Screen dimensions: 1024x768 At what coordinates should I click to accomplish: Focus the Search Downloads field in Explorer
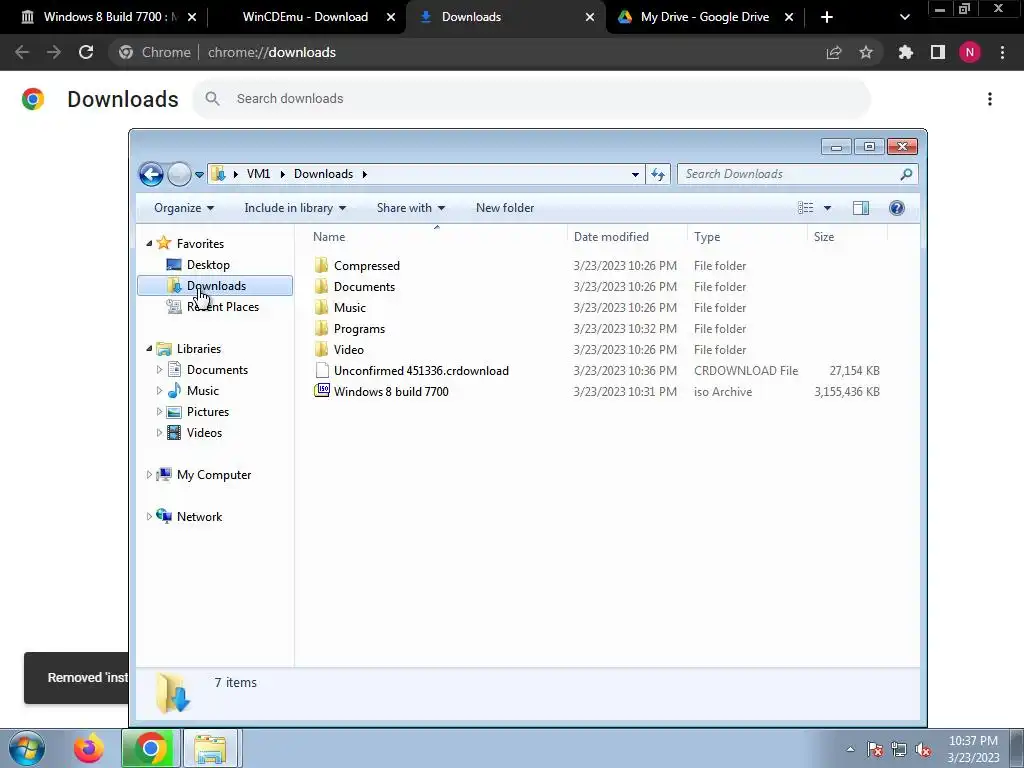tap(797, 174)
